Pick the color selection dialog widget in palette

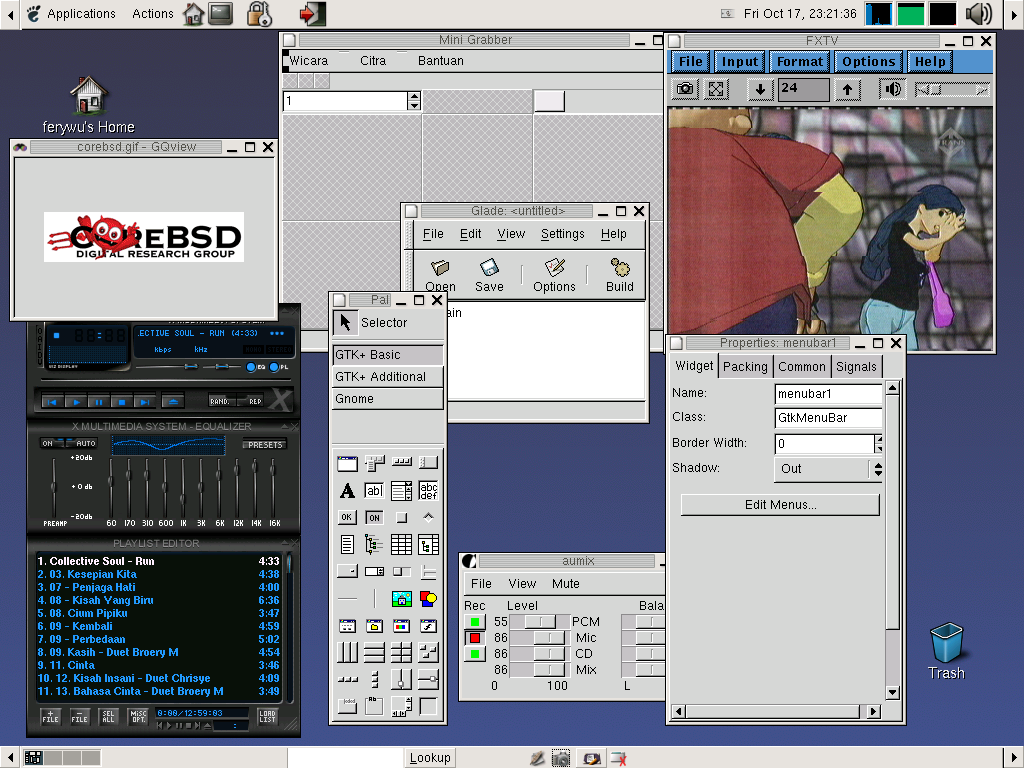point(401,626)
